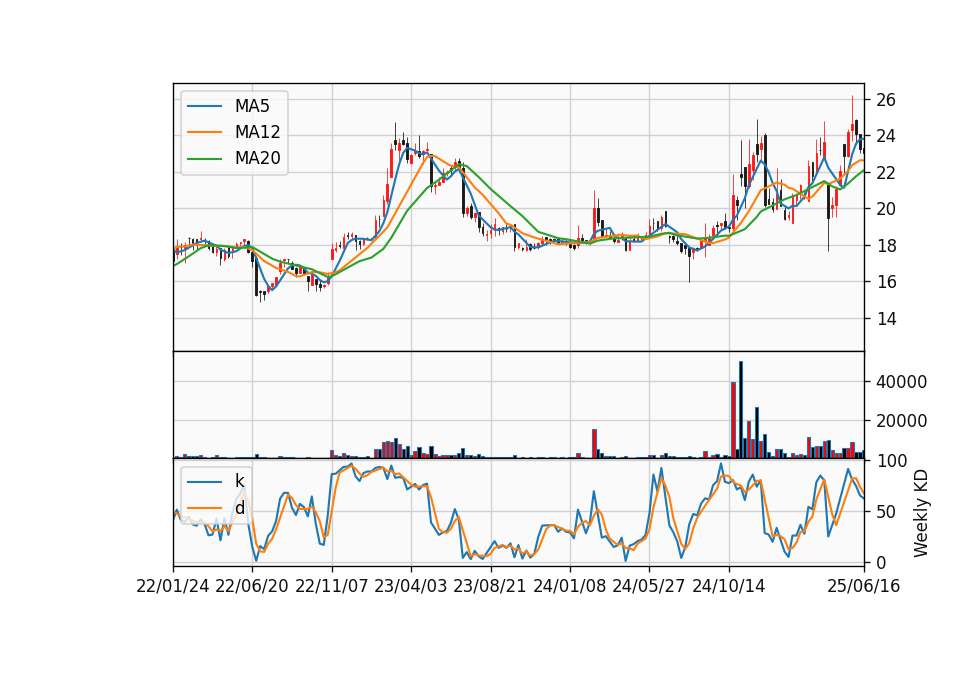Click the price axis value 22
Image resolution: width=960 pixels, height=690 pixels.
[x=886, y=173]
